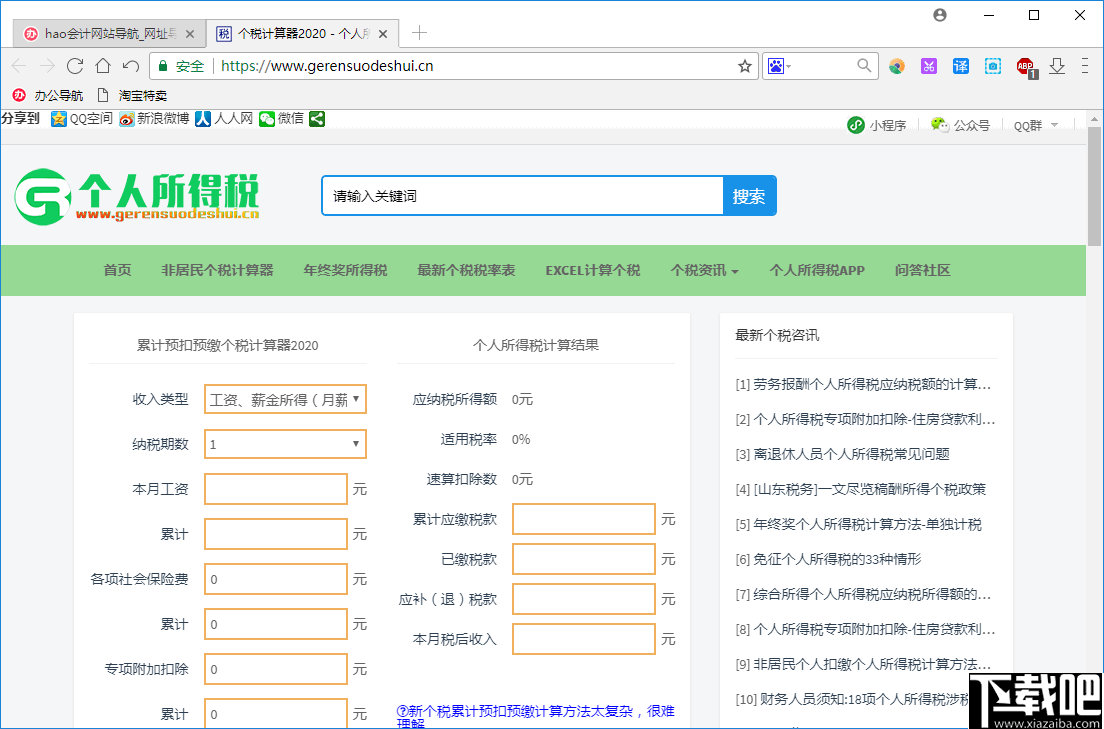Reload the page with refresh icon
Viewport: 1104px width, 729px height.
[74, 66]
